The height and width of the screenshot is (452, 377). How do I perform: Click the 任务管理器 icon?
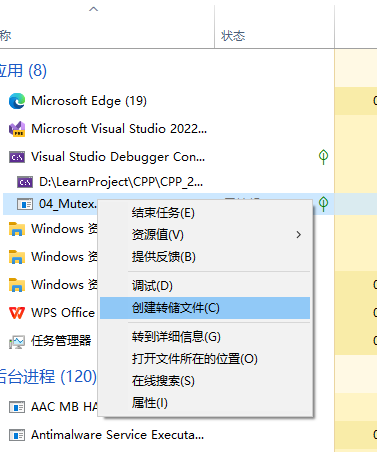coord(17,341)
